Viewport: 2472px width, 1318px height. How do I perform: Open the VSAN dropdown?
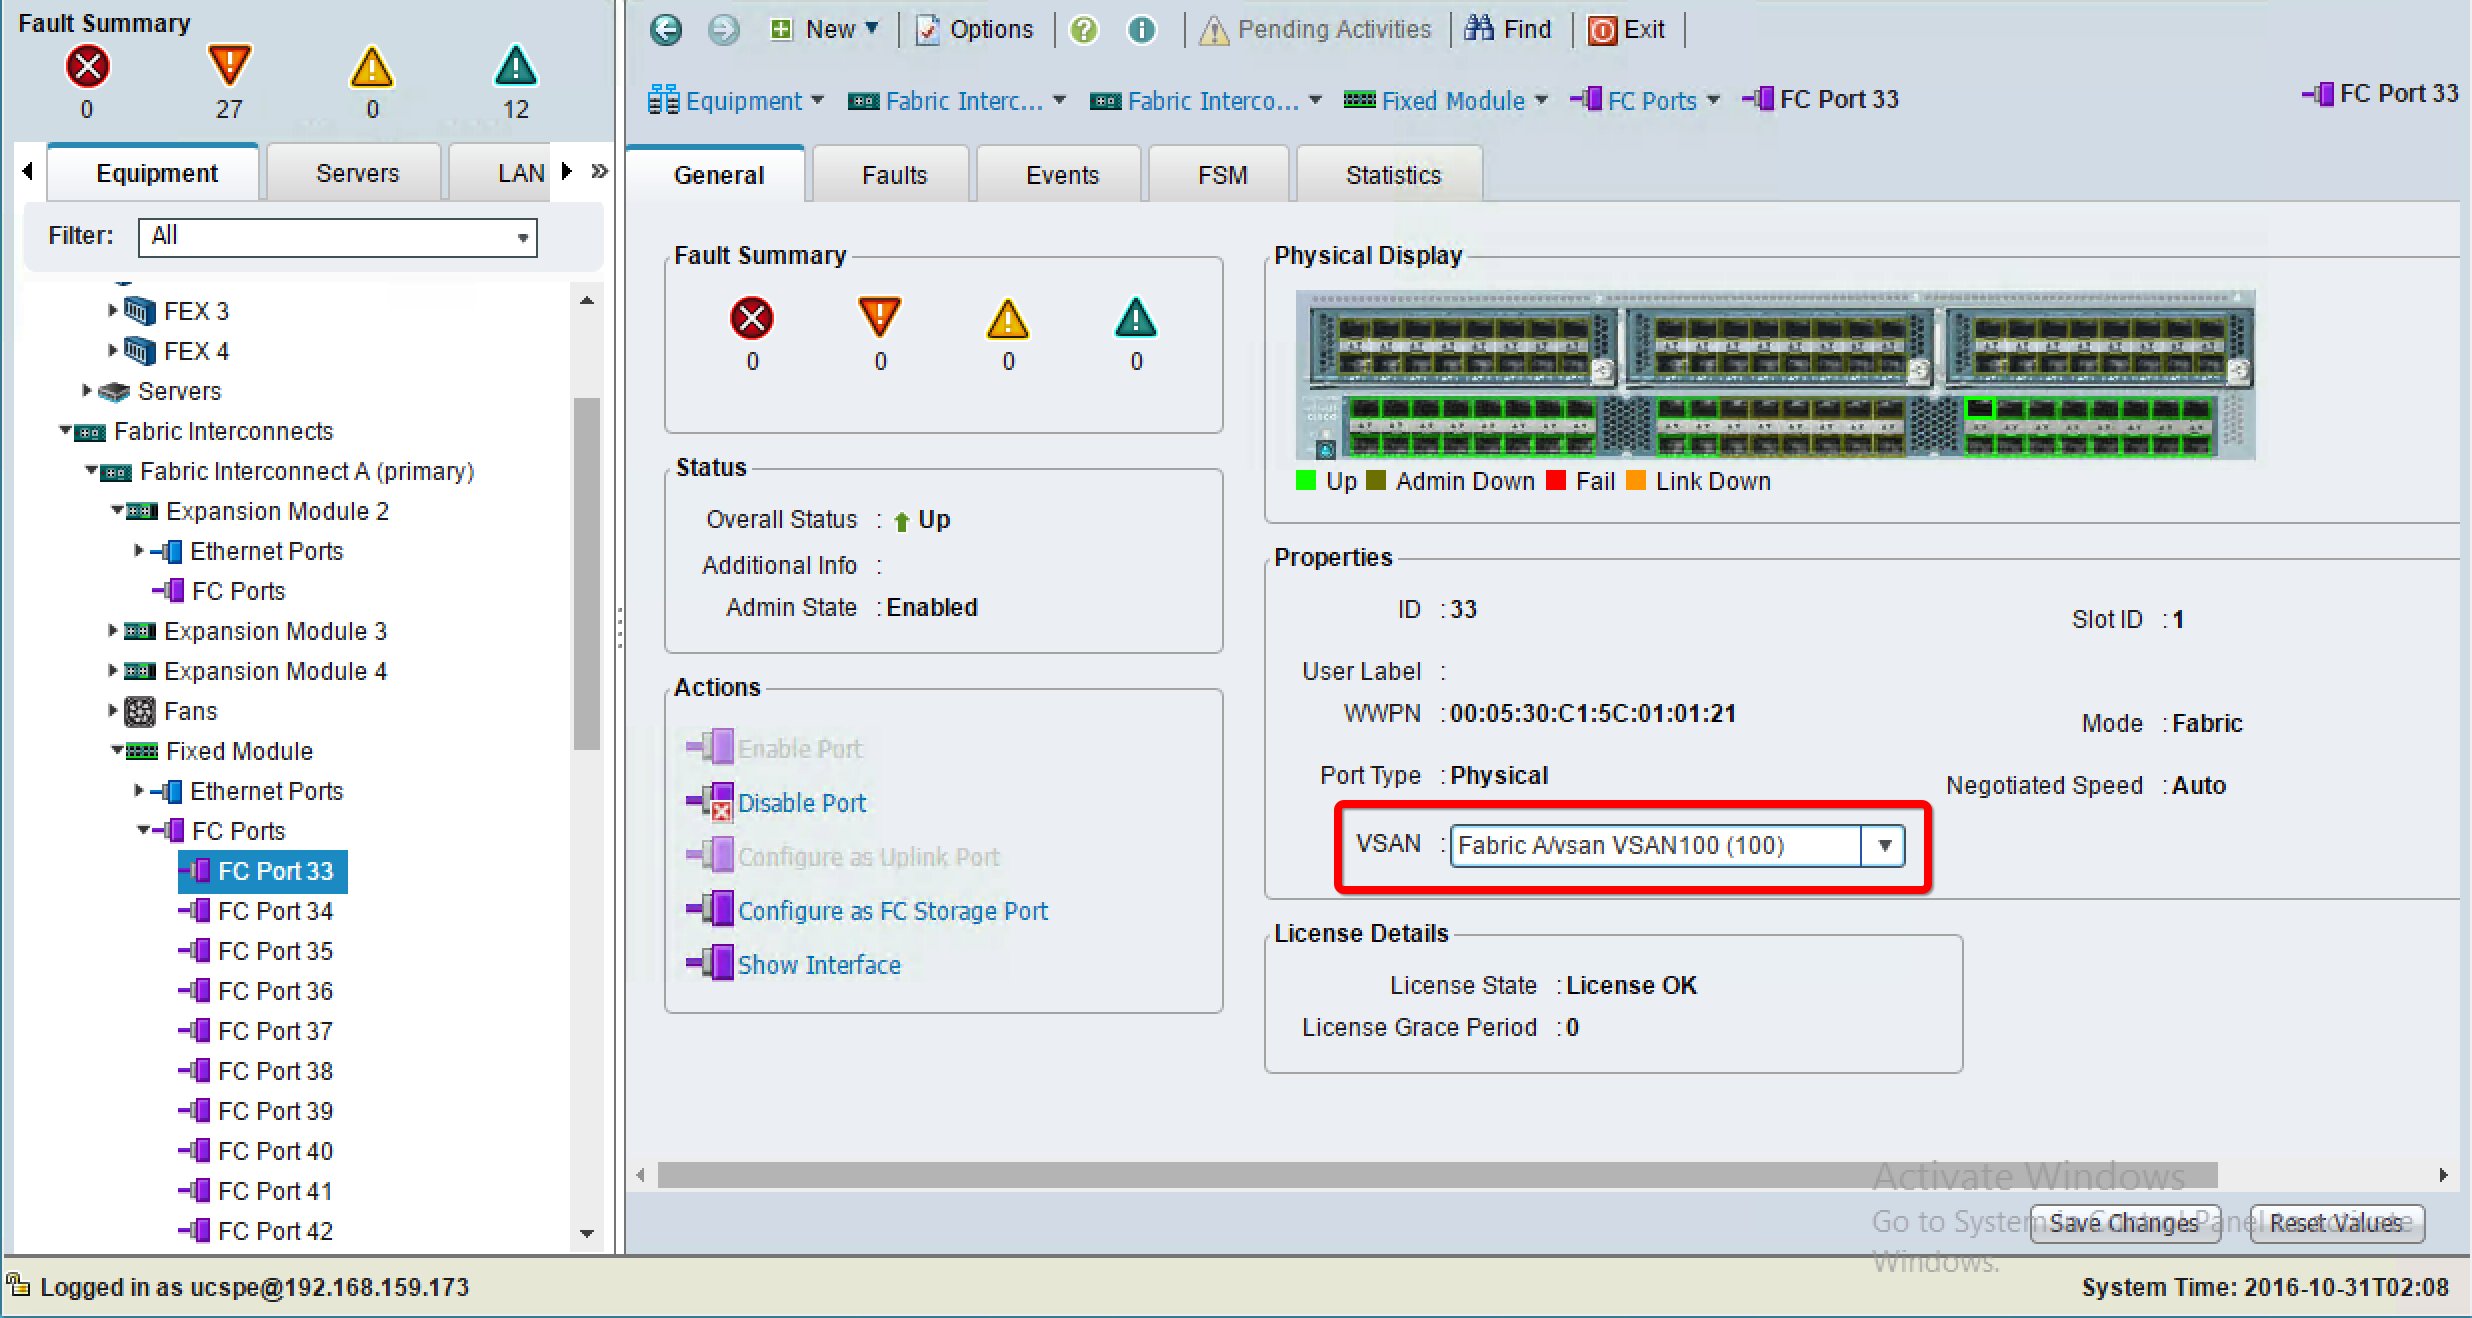[x=1884, y=846]
